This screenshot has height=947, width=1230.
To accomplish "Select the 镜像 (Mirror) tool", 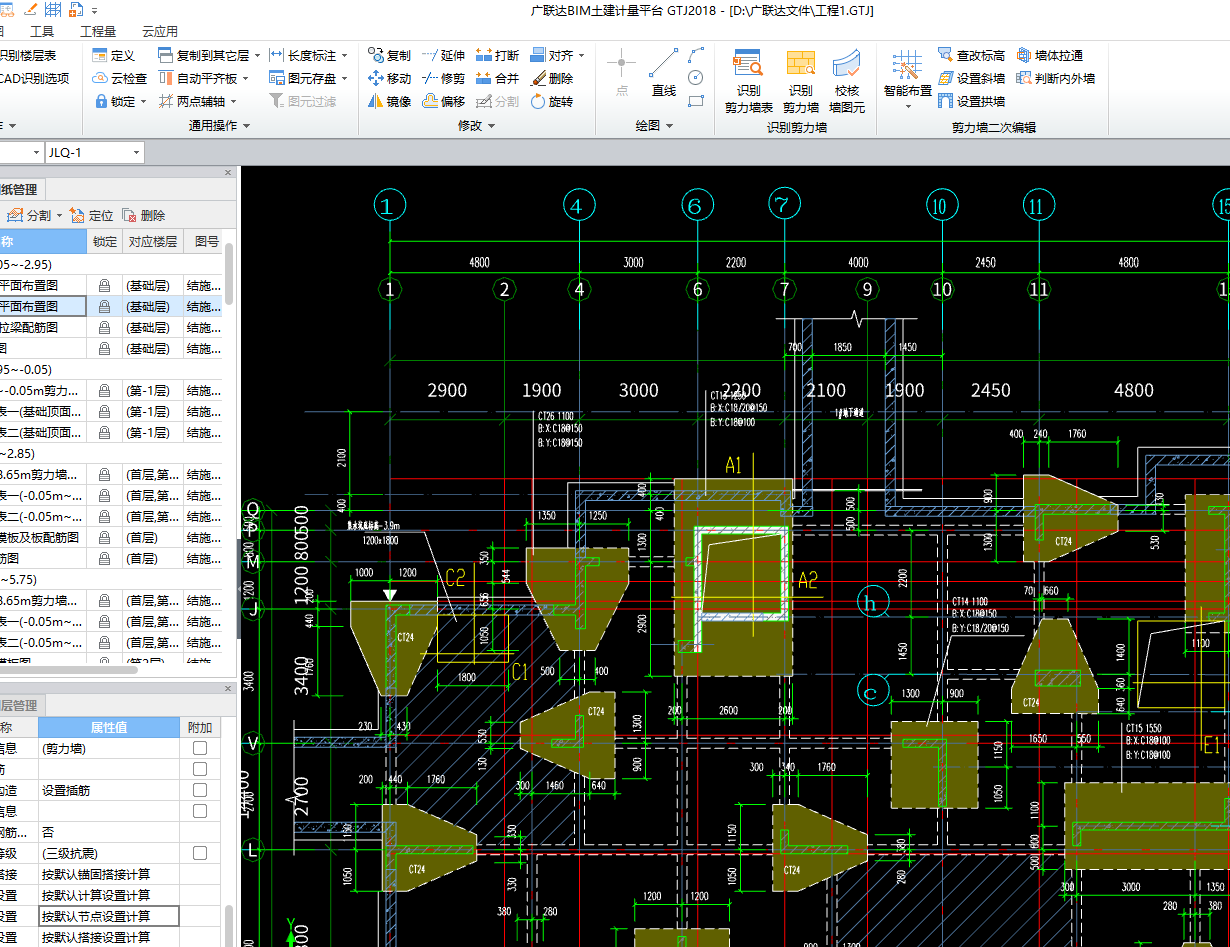I will (x=389, y=101).
